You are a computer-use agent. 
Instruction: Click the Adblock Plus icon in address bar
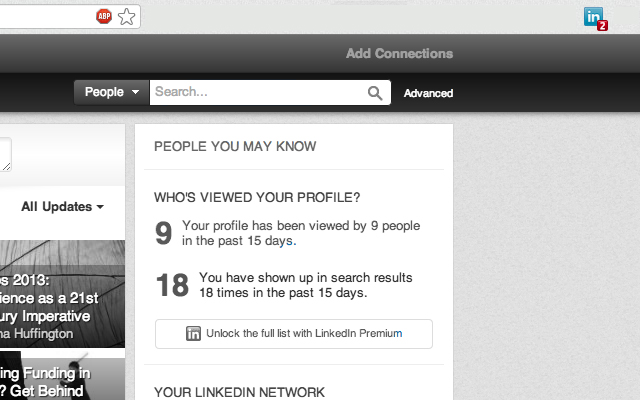pos(104,16)
